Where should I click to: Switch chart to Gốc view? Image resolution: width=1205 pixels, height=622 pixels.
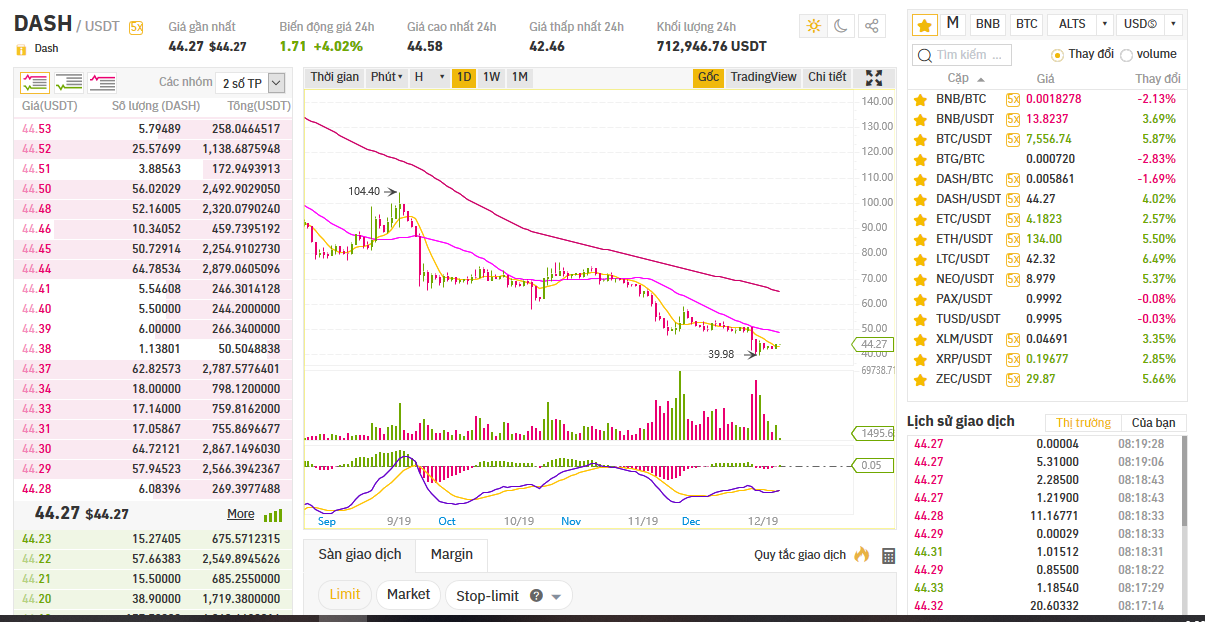coord(709,77)
